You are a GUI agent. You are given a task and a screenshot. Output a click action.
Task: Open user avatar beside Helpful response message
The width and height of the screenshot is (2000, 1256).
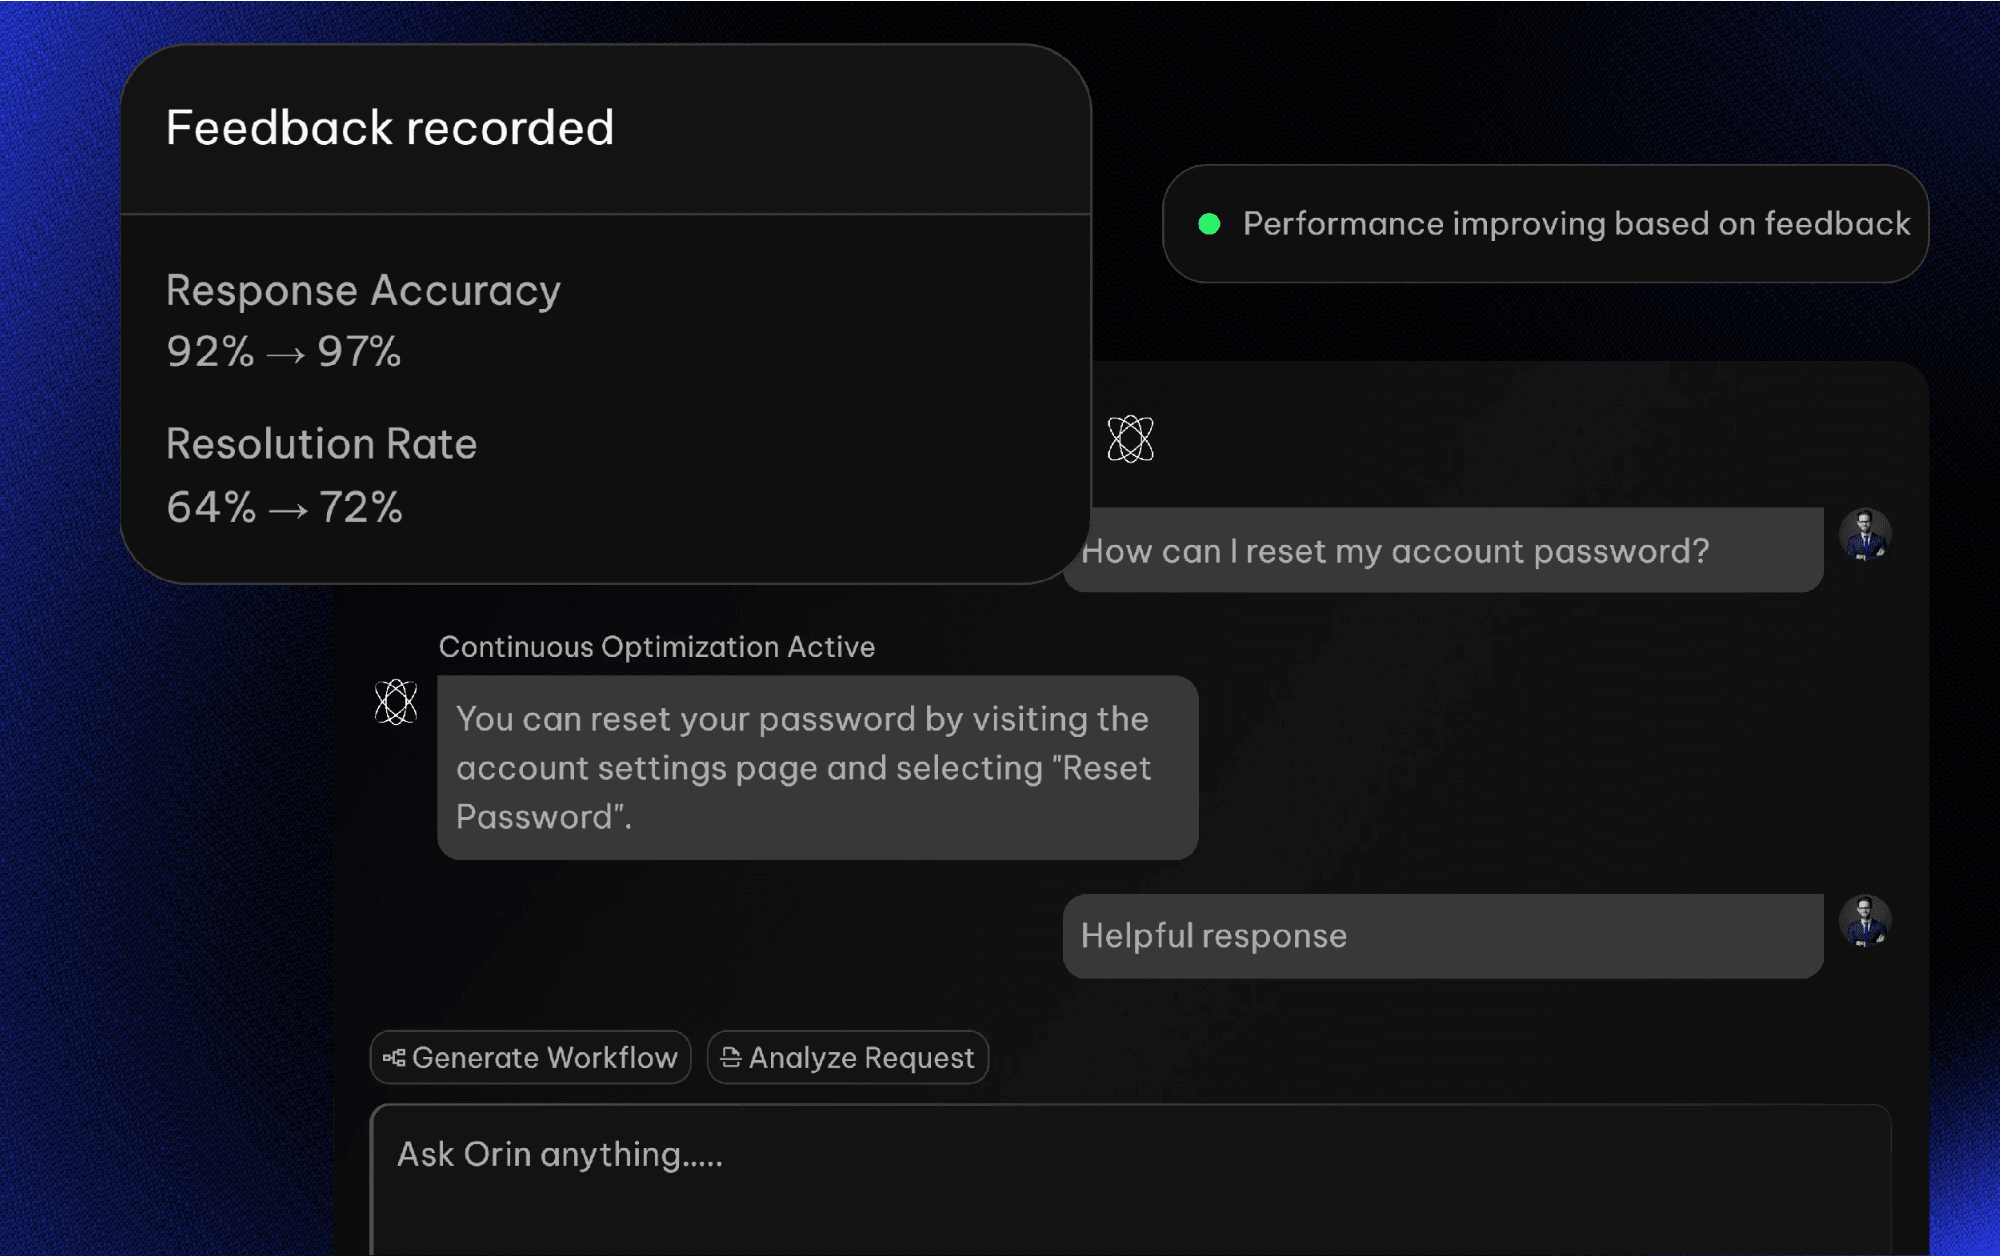1865,921
